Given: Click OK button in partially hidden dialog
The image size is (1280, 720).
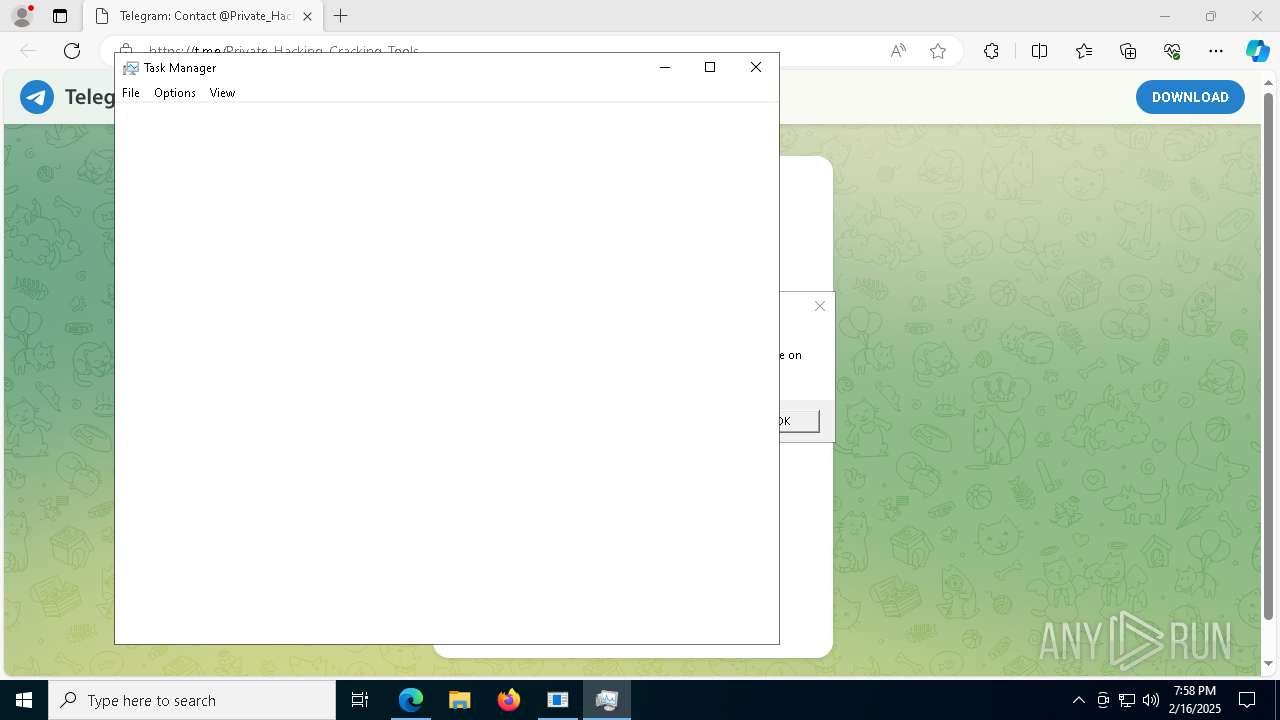Looking at the screenshot, I should click(800, 421).
